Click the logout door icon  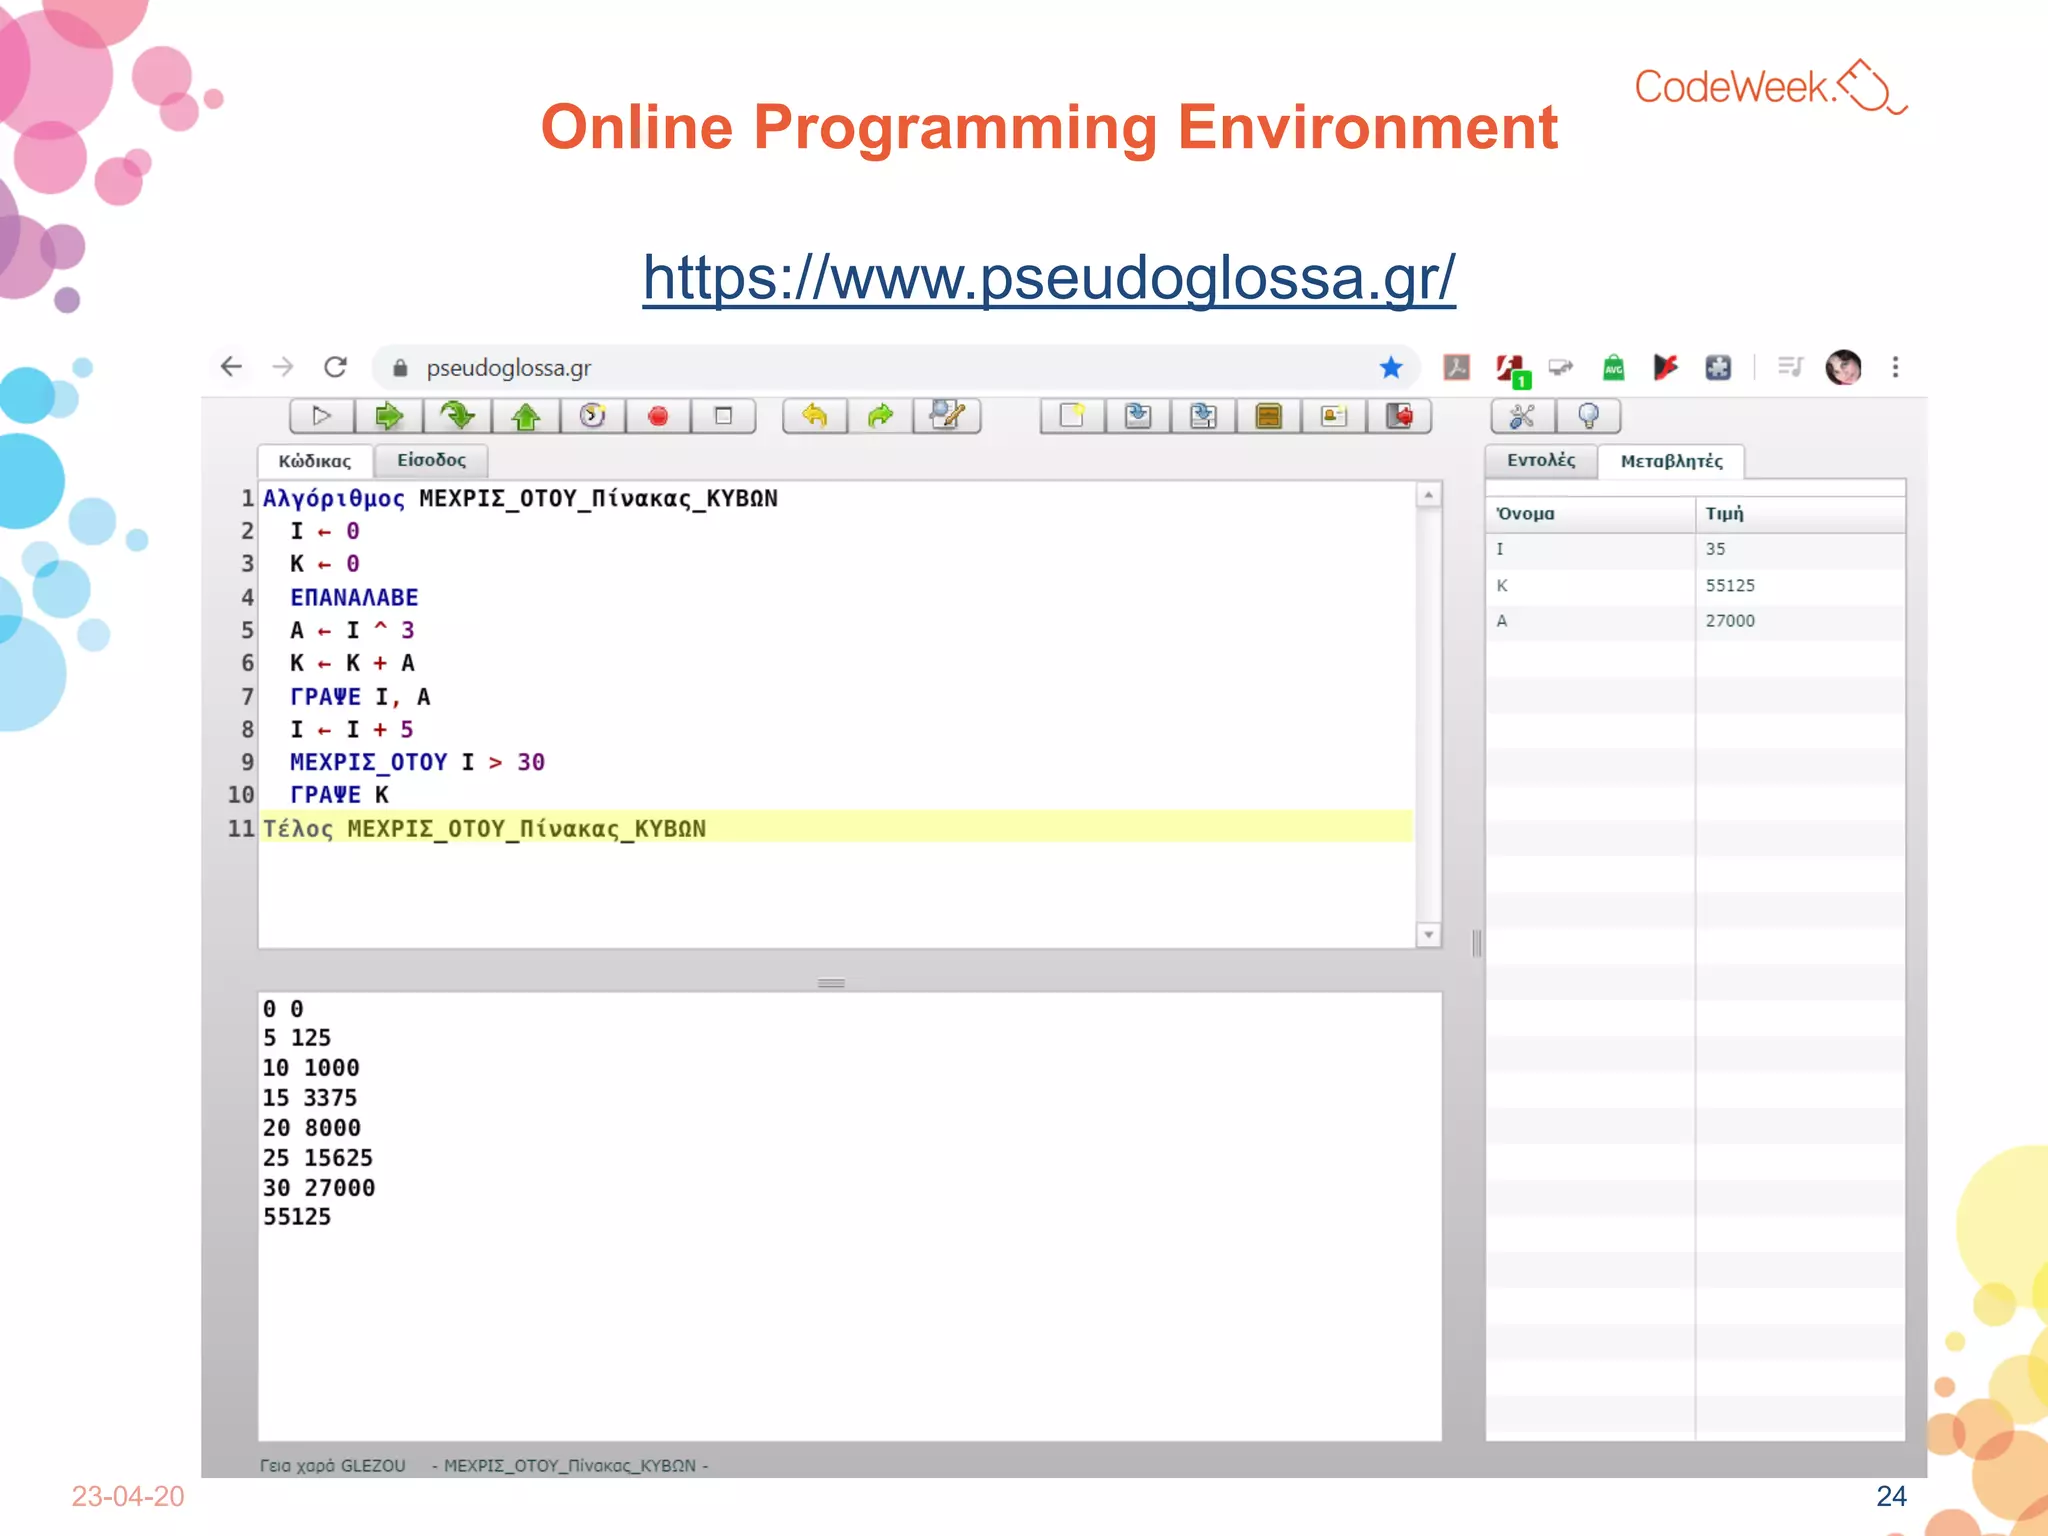(x=1399, y=416)
